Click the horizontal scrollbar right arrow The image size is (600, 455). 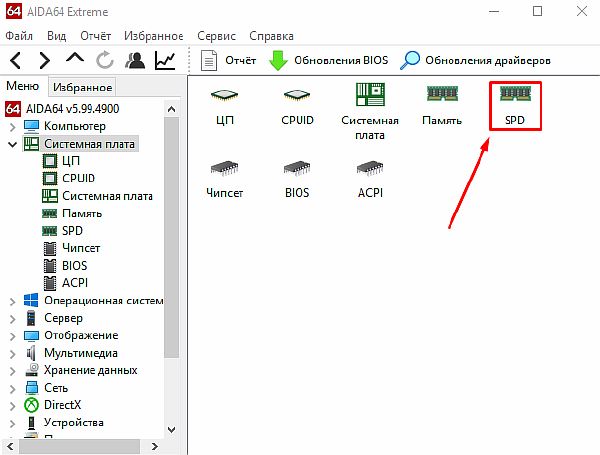click(154, 446)
